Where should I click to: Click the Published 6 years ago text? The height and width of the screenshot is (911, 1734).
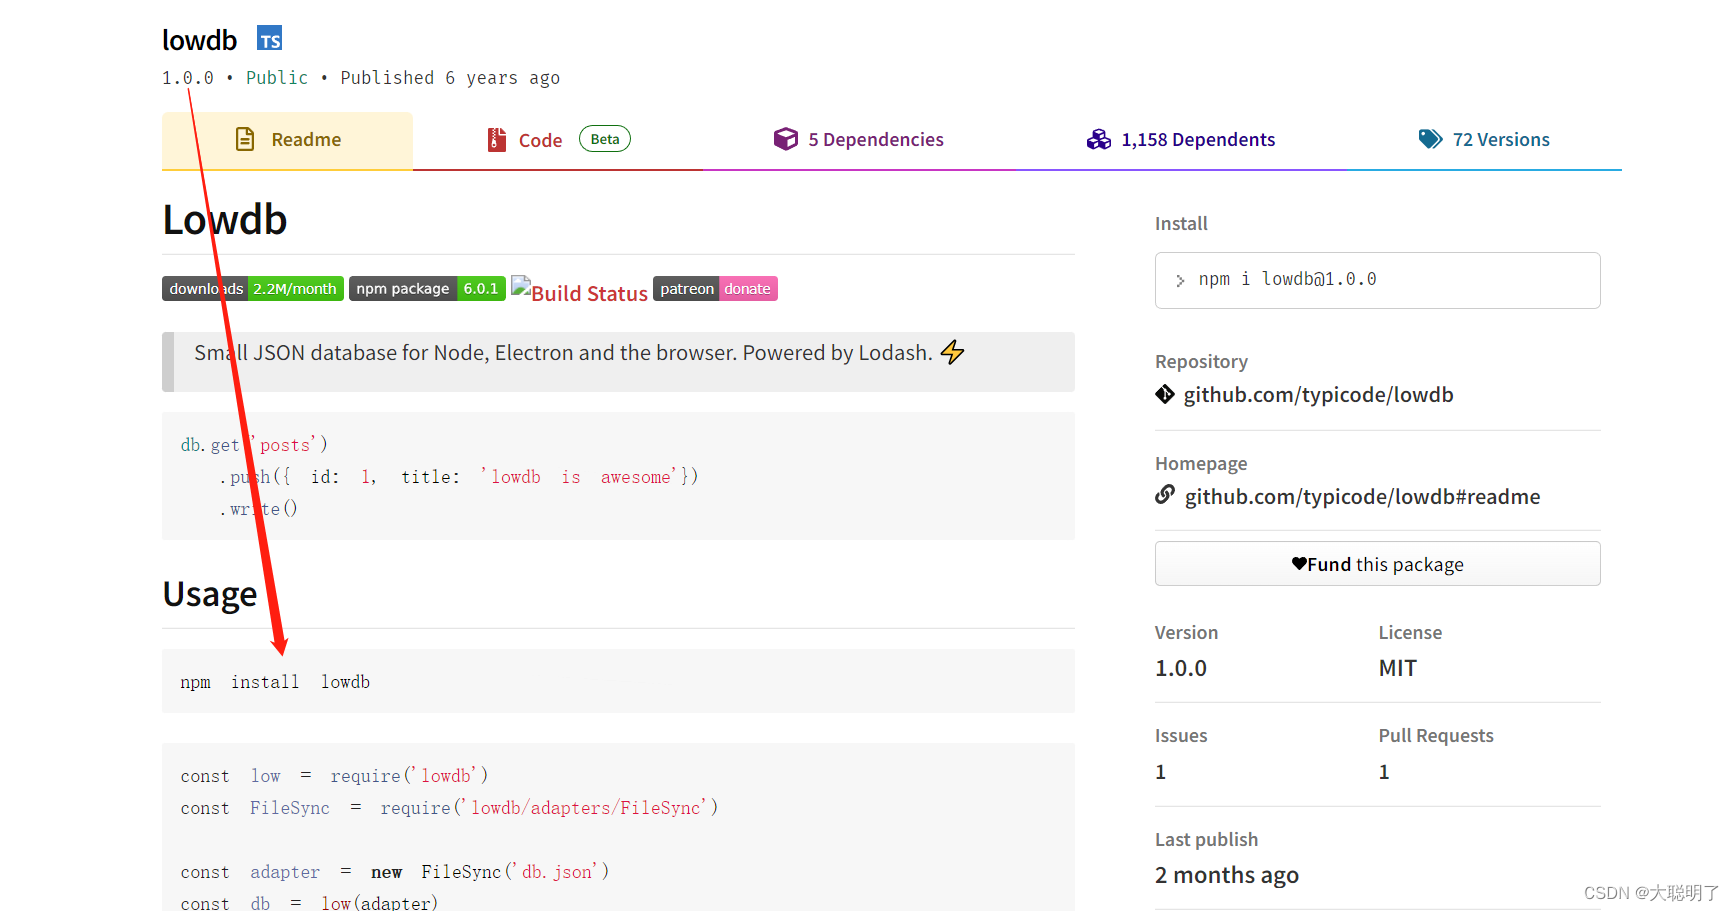[x=450, y=78]
